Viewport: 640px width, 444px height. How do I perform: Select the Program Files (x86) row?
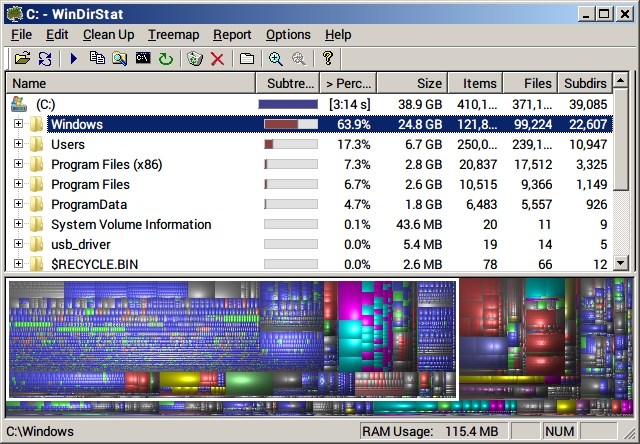106,164
